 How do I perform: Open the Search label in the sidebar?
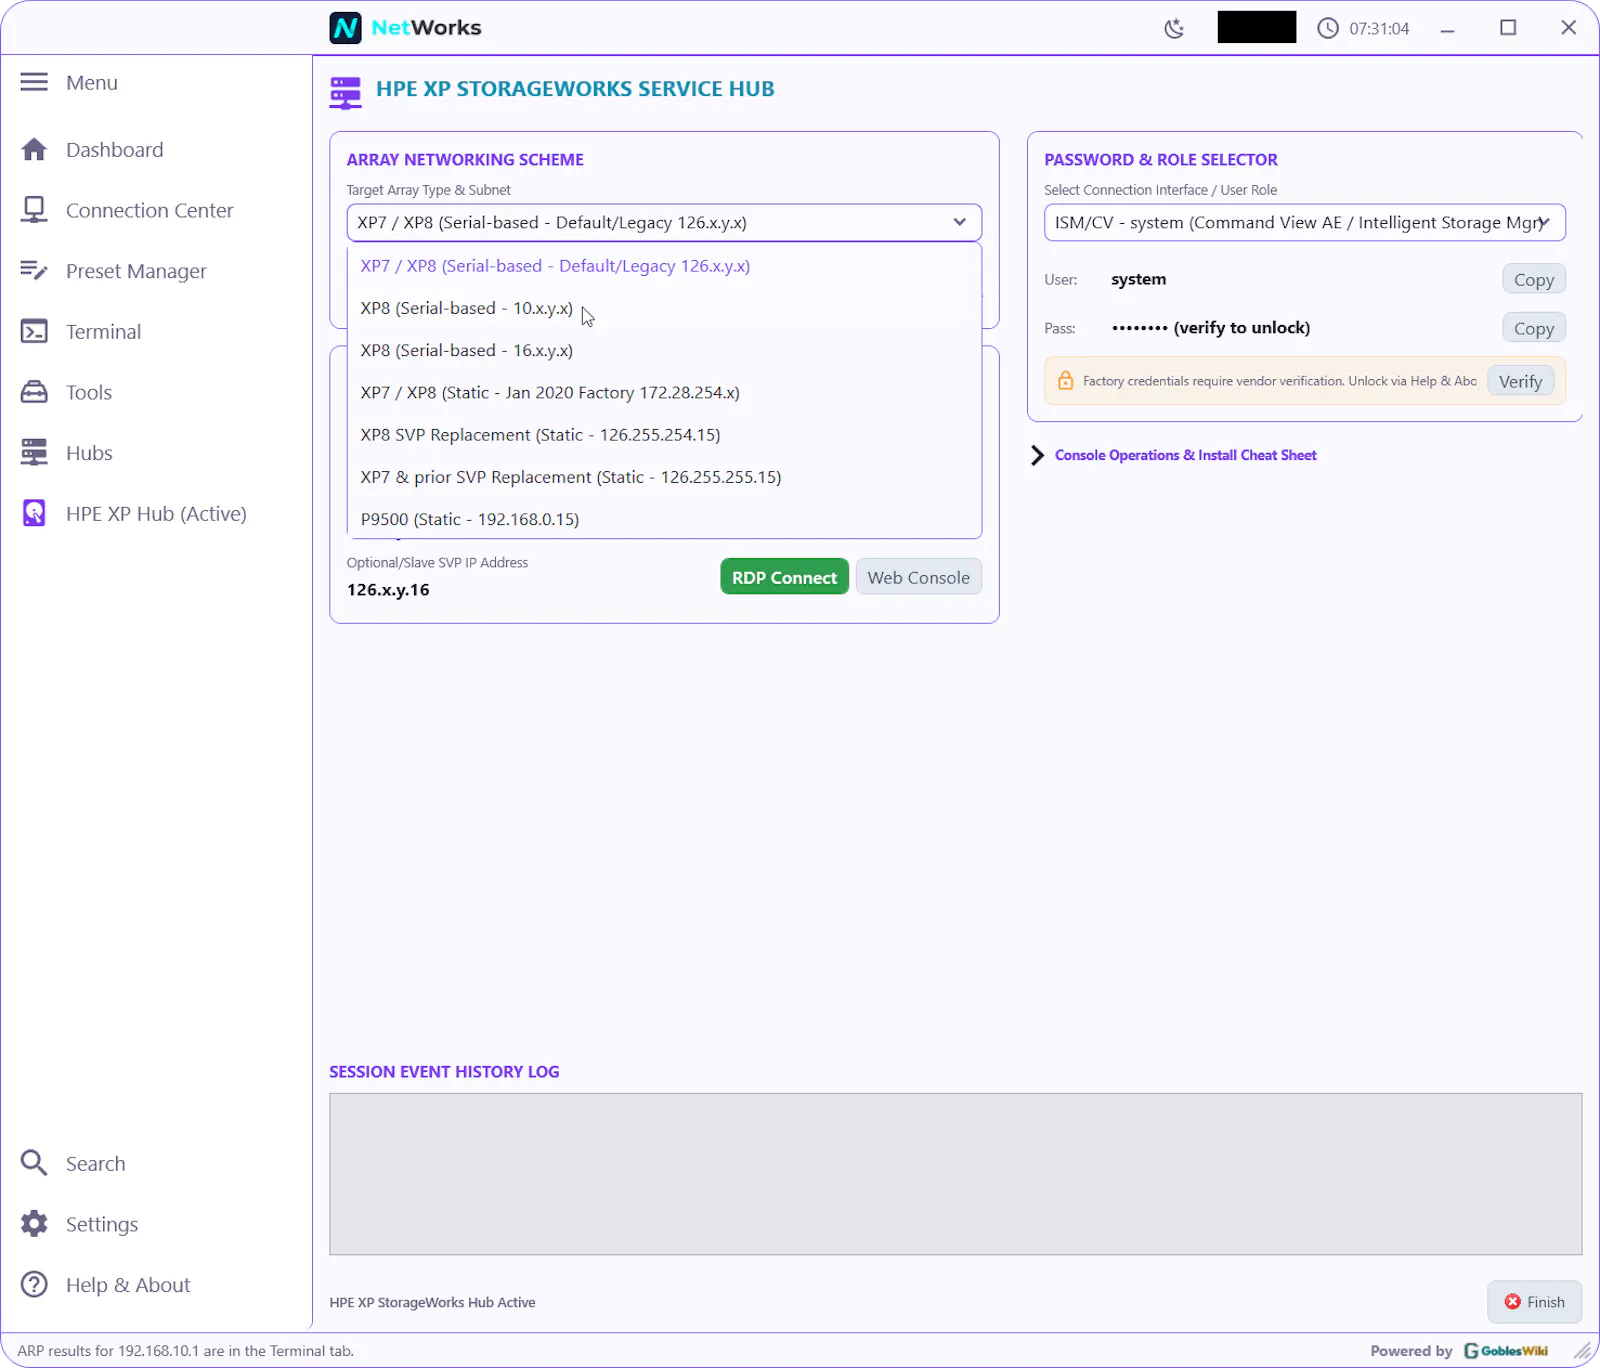(96, 1163)
